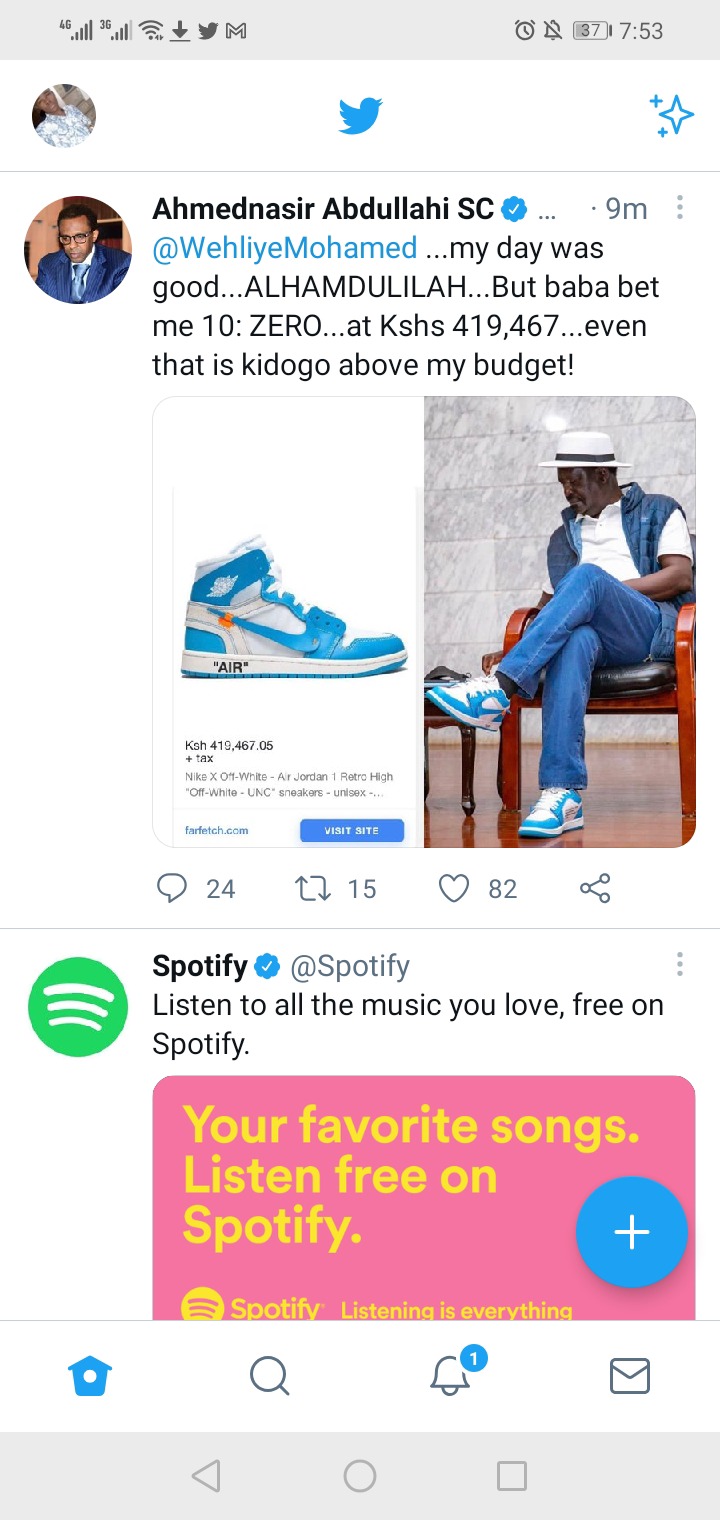
Task: Tap the Twitter bird logo
Action: coord(360,116)
